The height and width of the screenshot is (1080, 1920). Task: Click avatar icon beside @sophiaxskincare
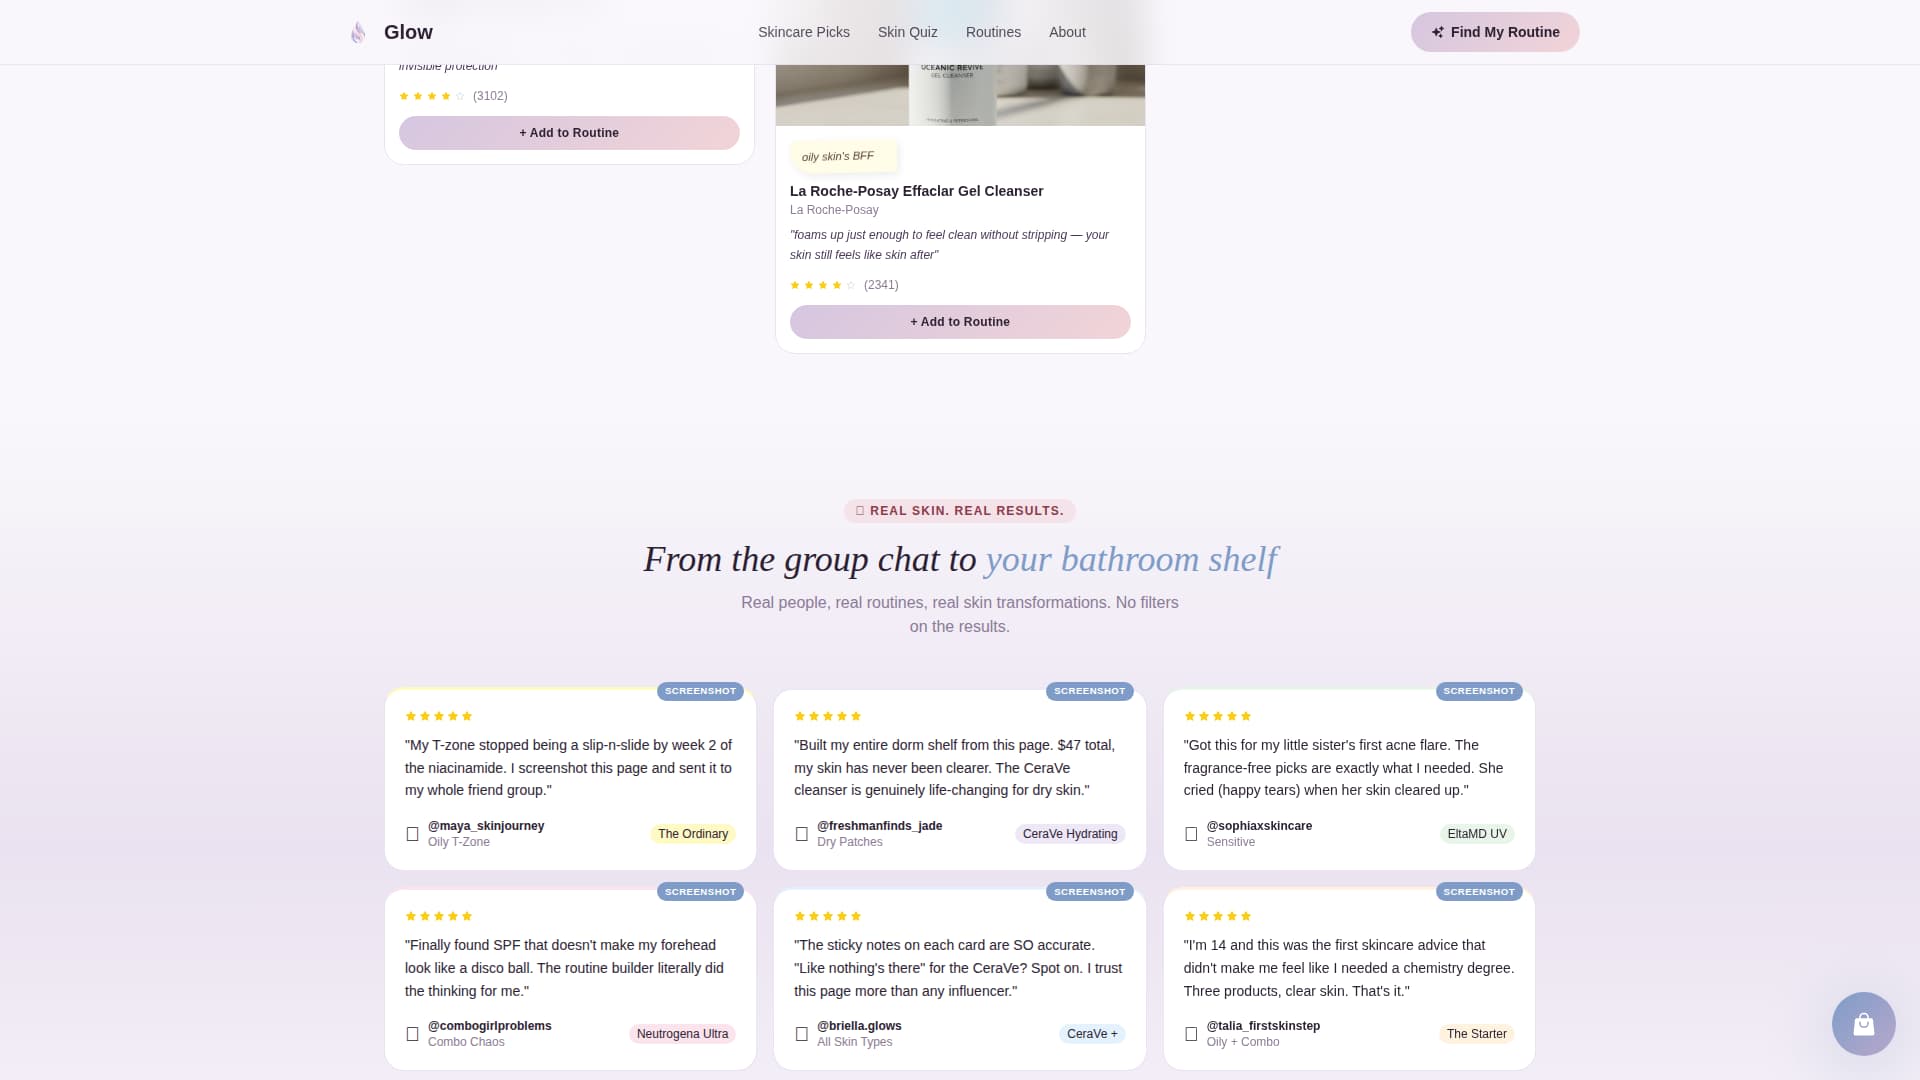click(1190, 834)
